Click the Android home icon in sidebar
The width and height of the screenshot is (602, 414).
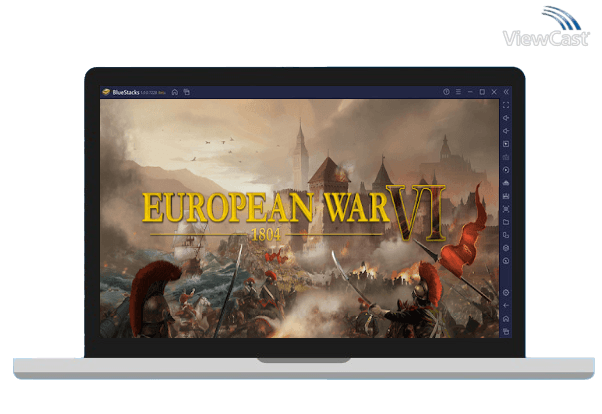(506, 319)
